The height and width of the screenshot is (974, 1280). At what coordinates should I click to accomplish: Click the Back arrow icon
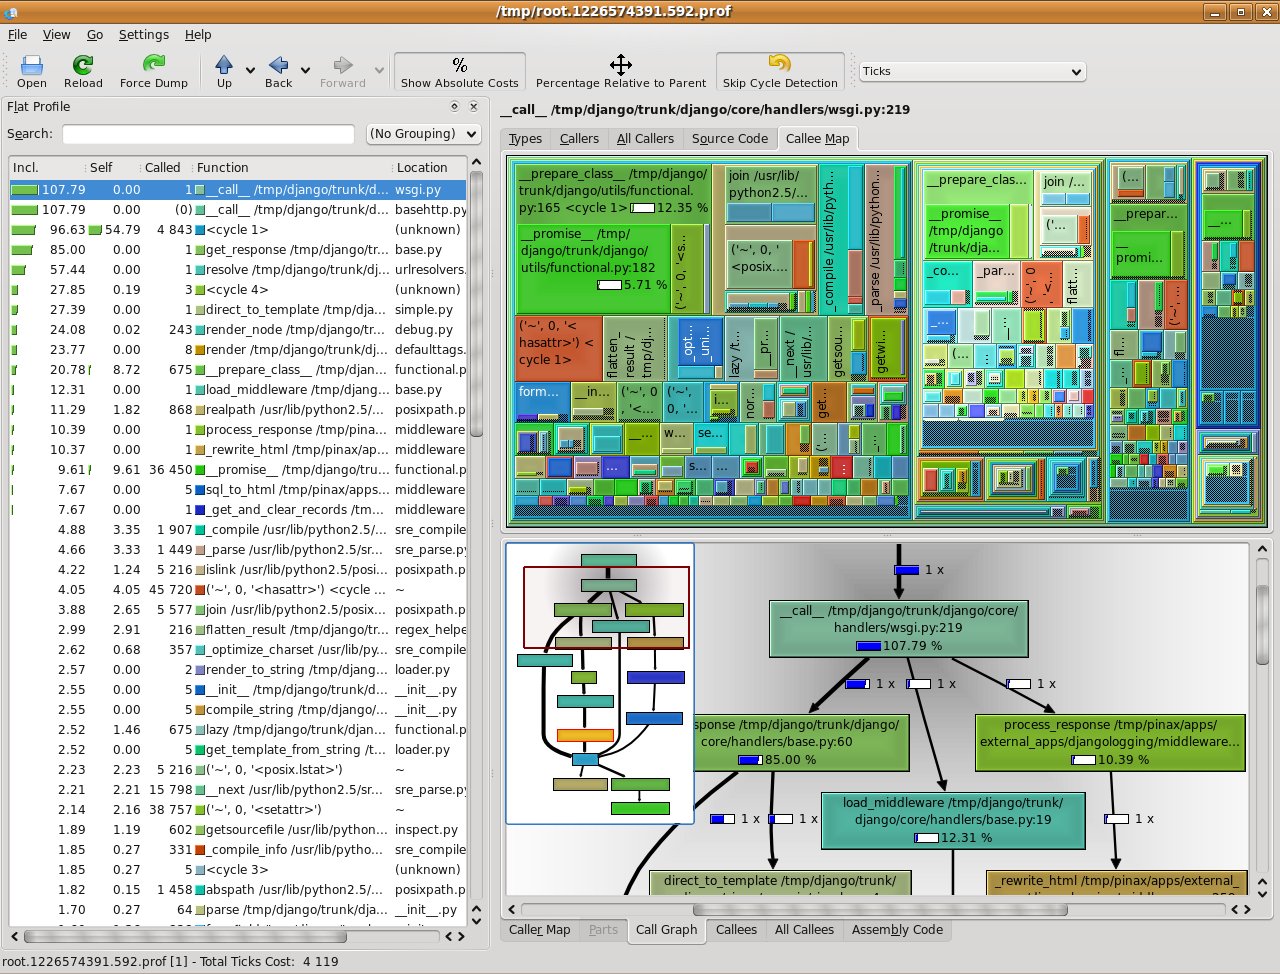click(x=279, y=71)
